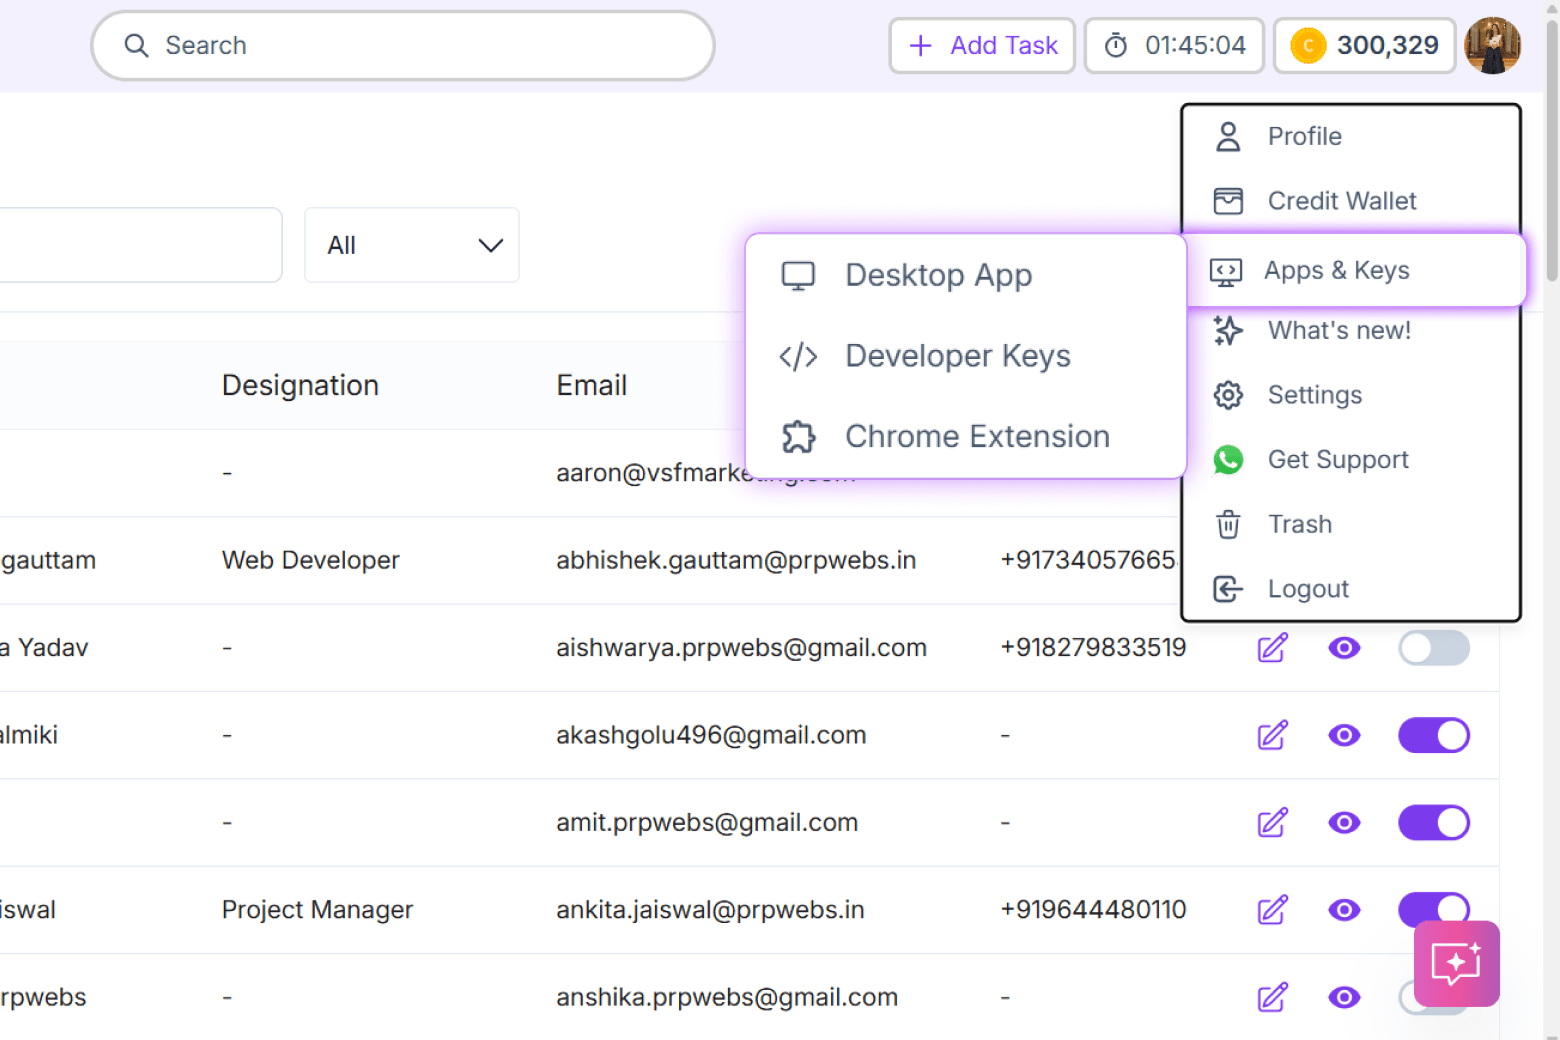Edit the ankita.jaiswal@prpwebs.in row
Image resolution: width=1560 pixels, height=1040 pixels.
(1272, 910)
